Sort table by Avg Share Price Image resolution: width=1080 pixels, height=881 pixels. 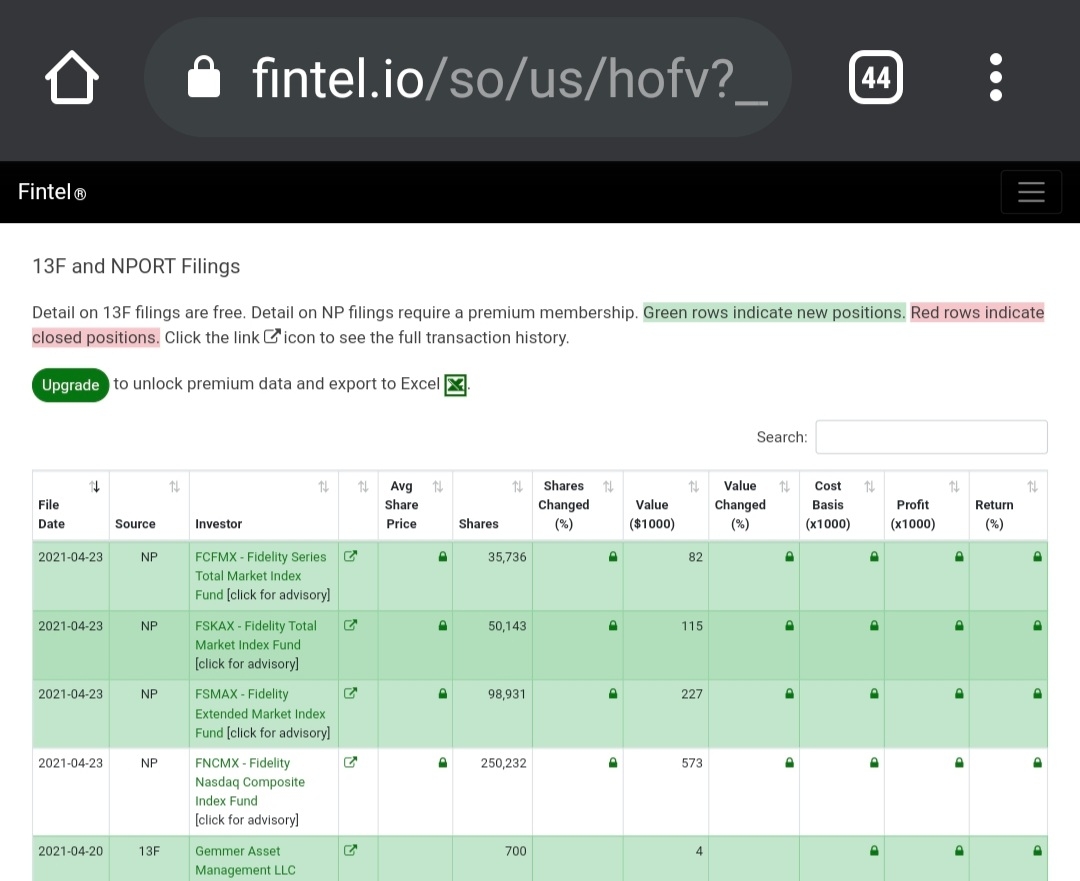click(x=415, y=505)
